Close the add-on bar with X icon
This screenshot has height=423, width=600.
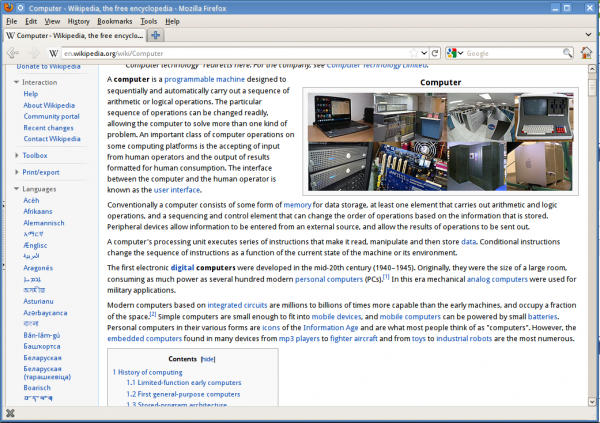(10, 413)
